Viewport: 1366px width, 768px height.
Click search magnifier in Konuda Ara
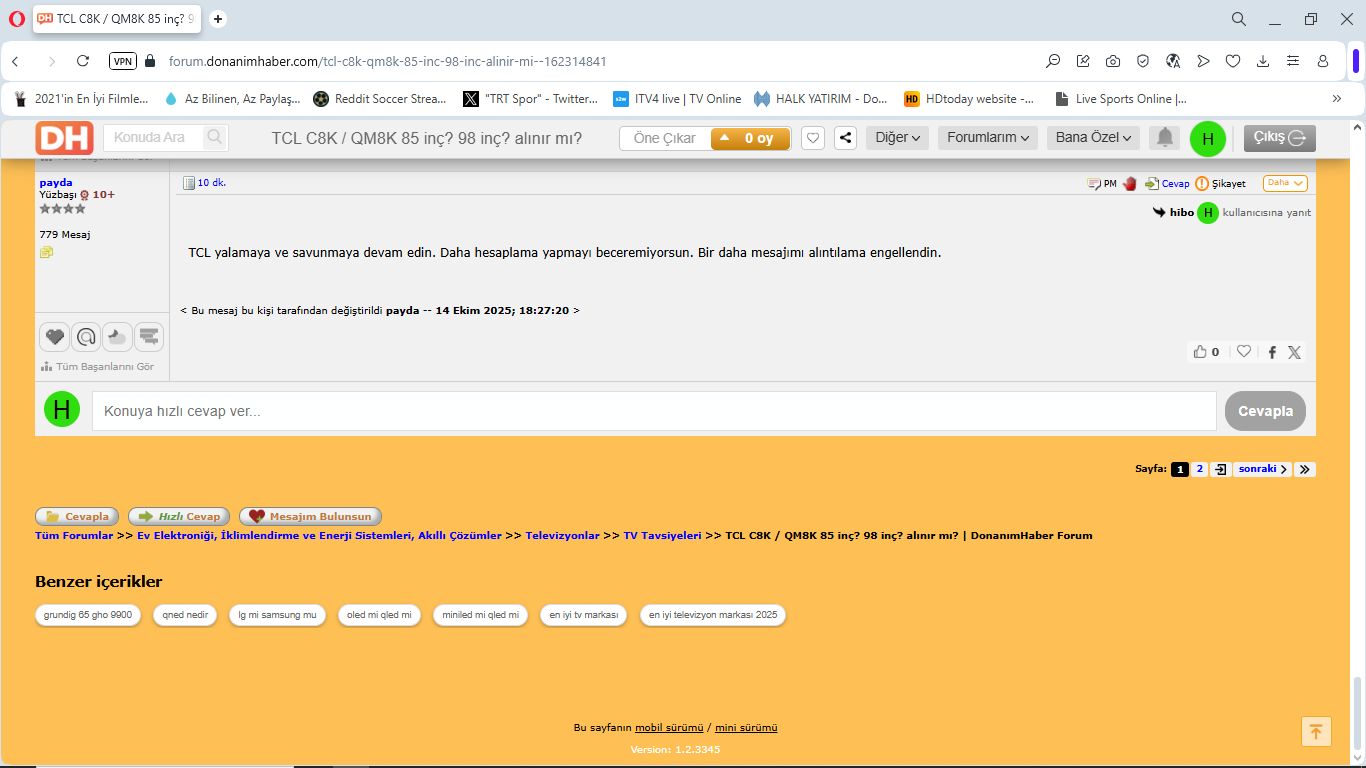tap(214, 137)
